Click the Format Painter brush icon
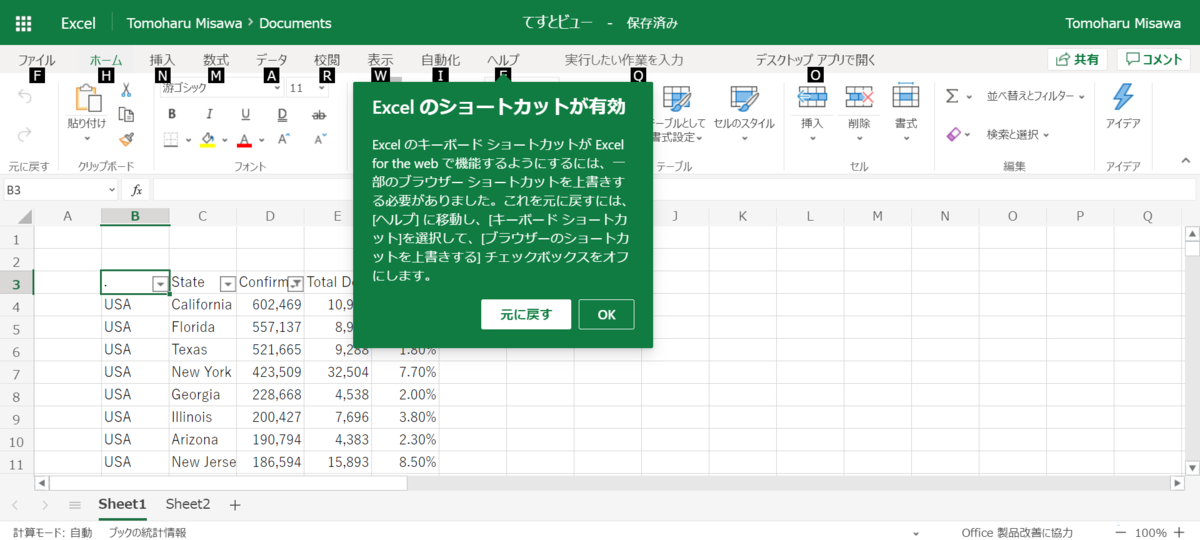 [x=126, y=139]
